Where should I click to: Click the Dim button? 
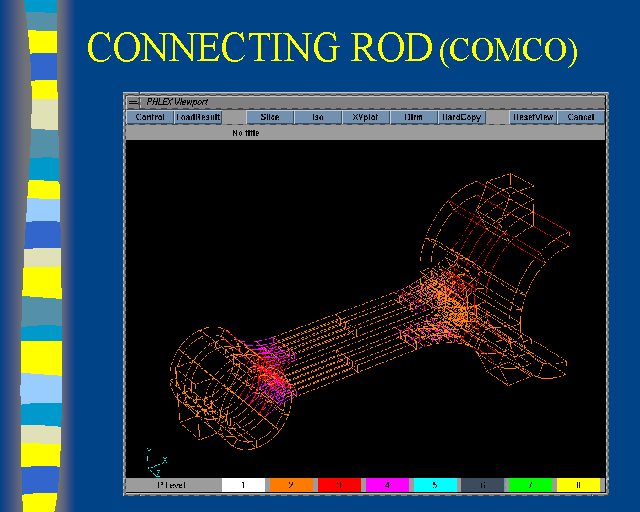click(412, 117)
